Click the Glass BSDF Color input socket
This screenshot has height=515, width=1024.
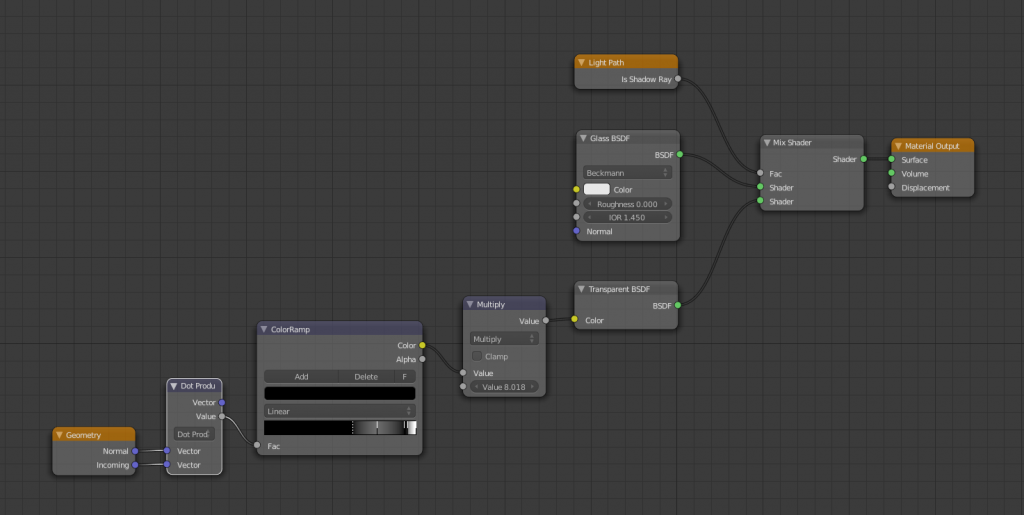[576, 189]
